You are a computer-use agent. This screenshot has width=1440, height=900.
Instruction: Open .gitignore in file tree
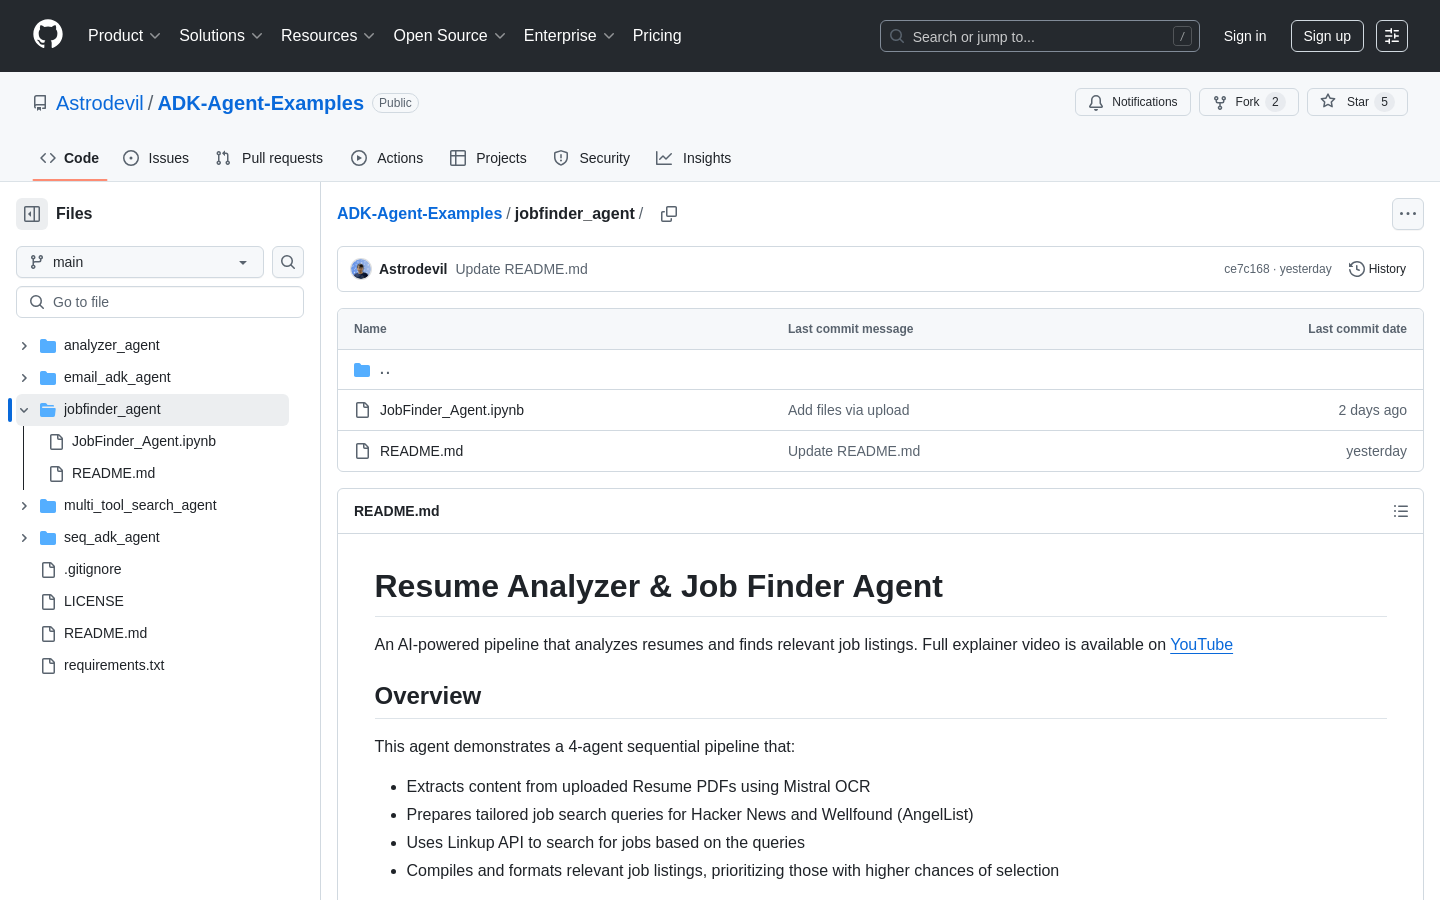coord(93,569)
